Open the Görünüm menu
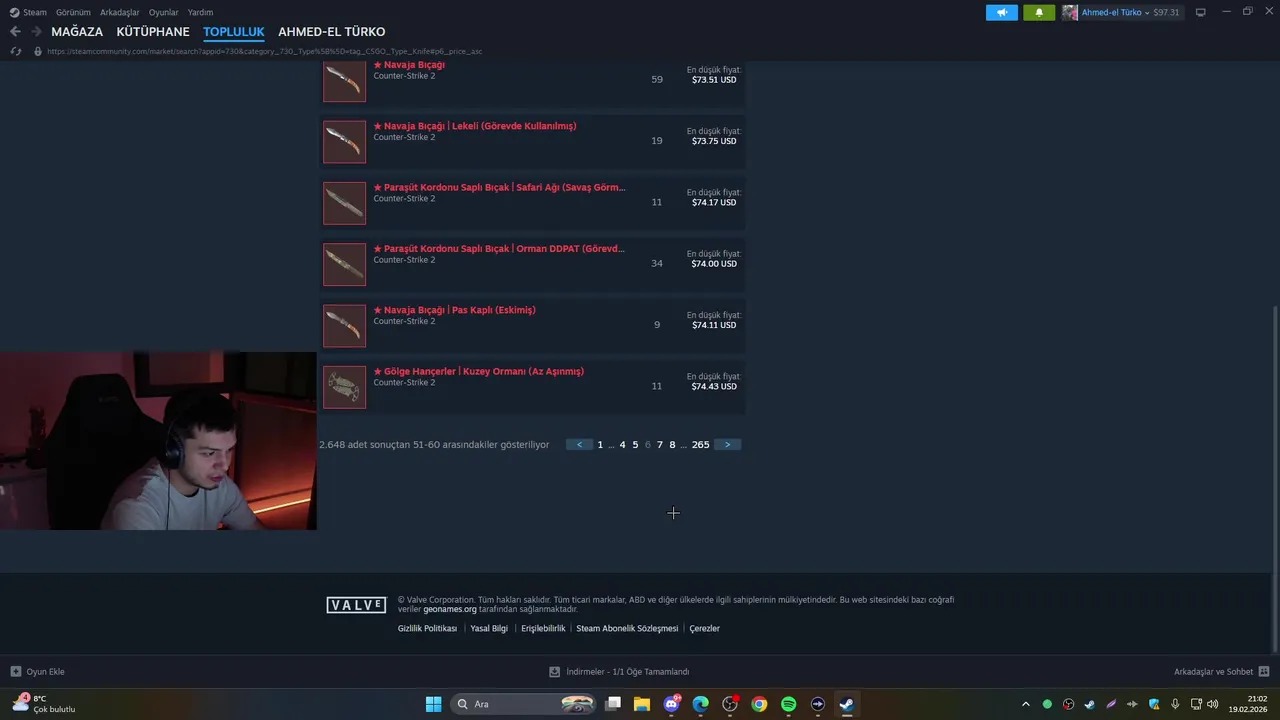The height and width of the screenshot is (720, 1280). [73, 12]
